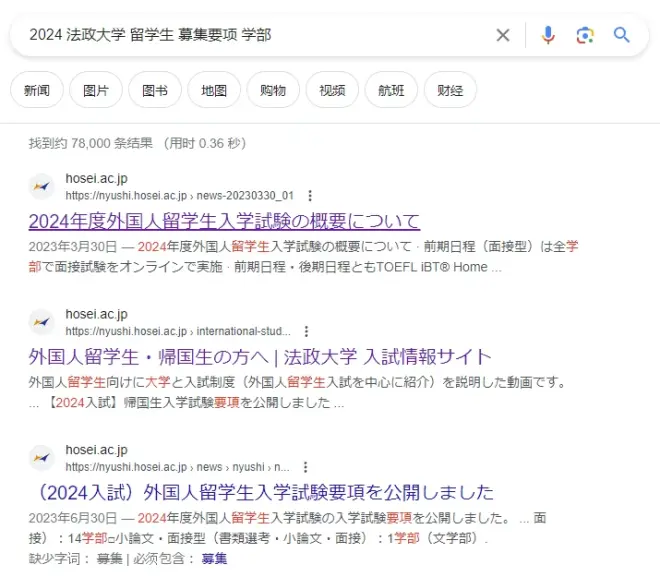Select the 视频 filter chip
The width and height of the screenshot is (660, 577).
point(332,90)
